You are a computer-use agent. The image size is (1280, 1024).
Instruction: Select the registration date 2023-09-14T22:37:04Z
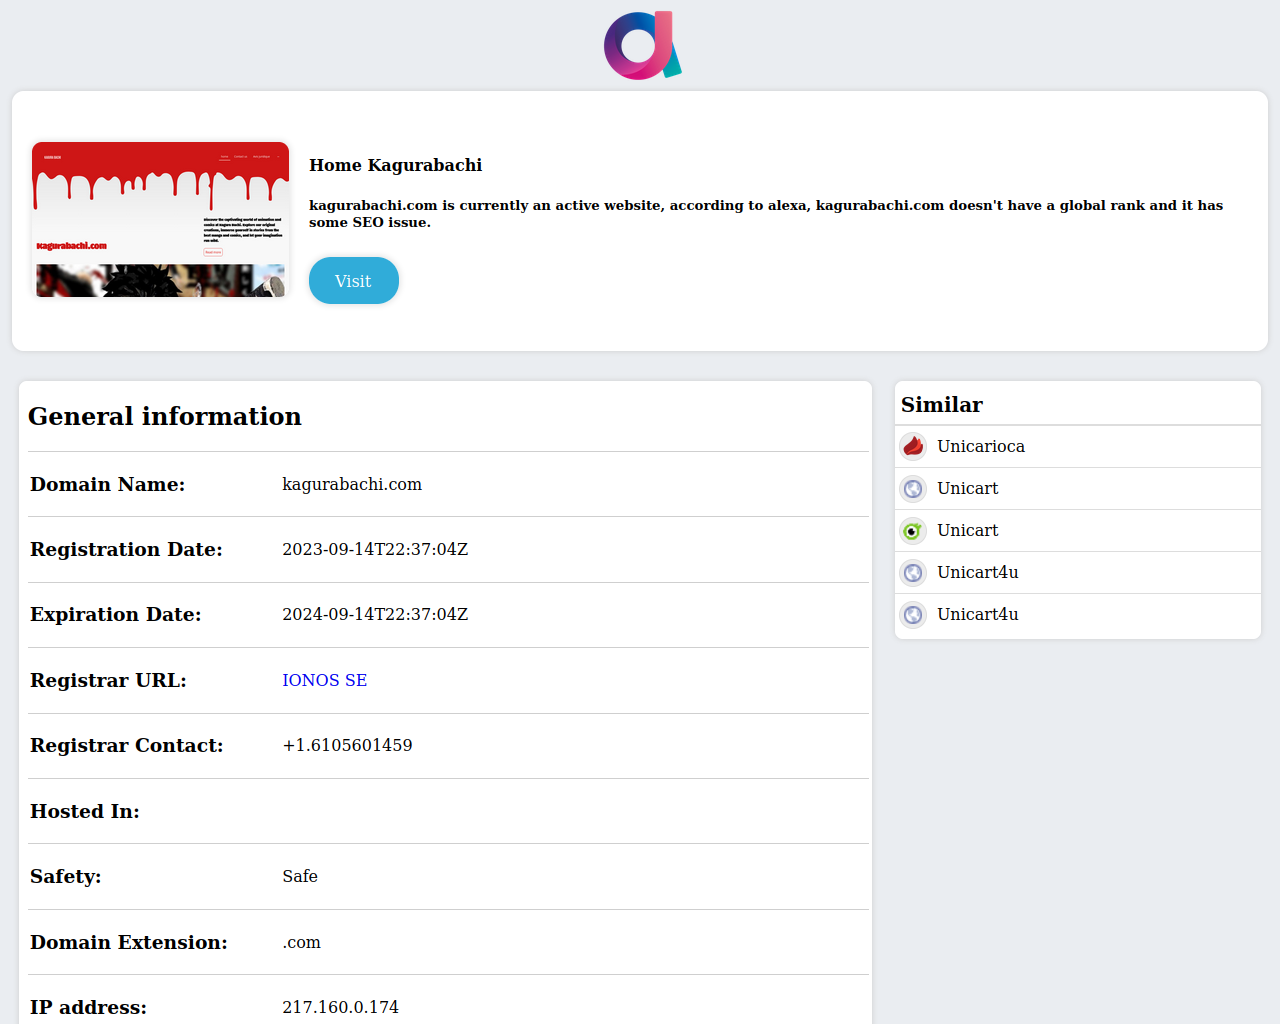(x=375, y=549)
